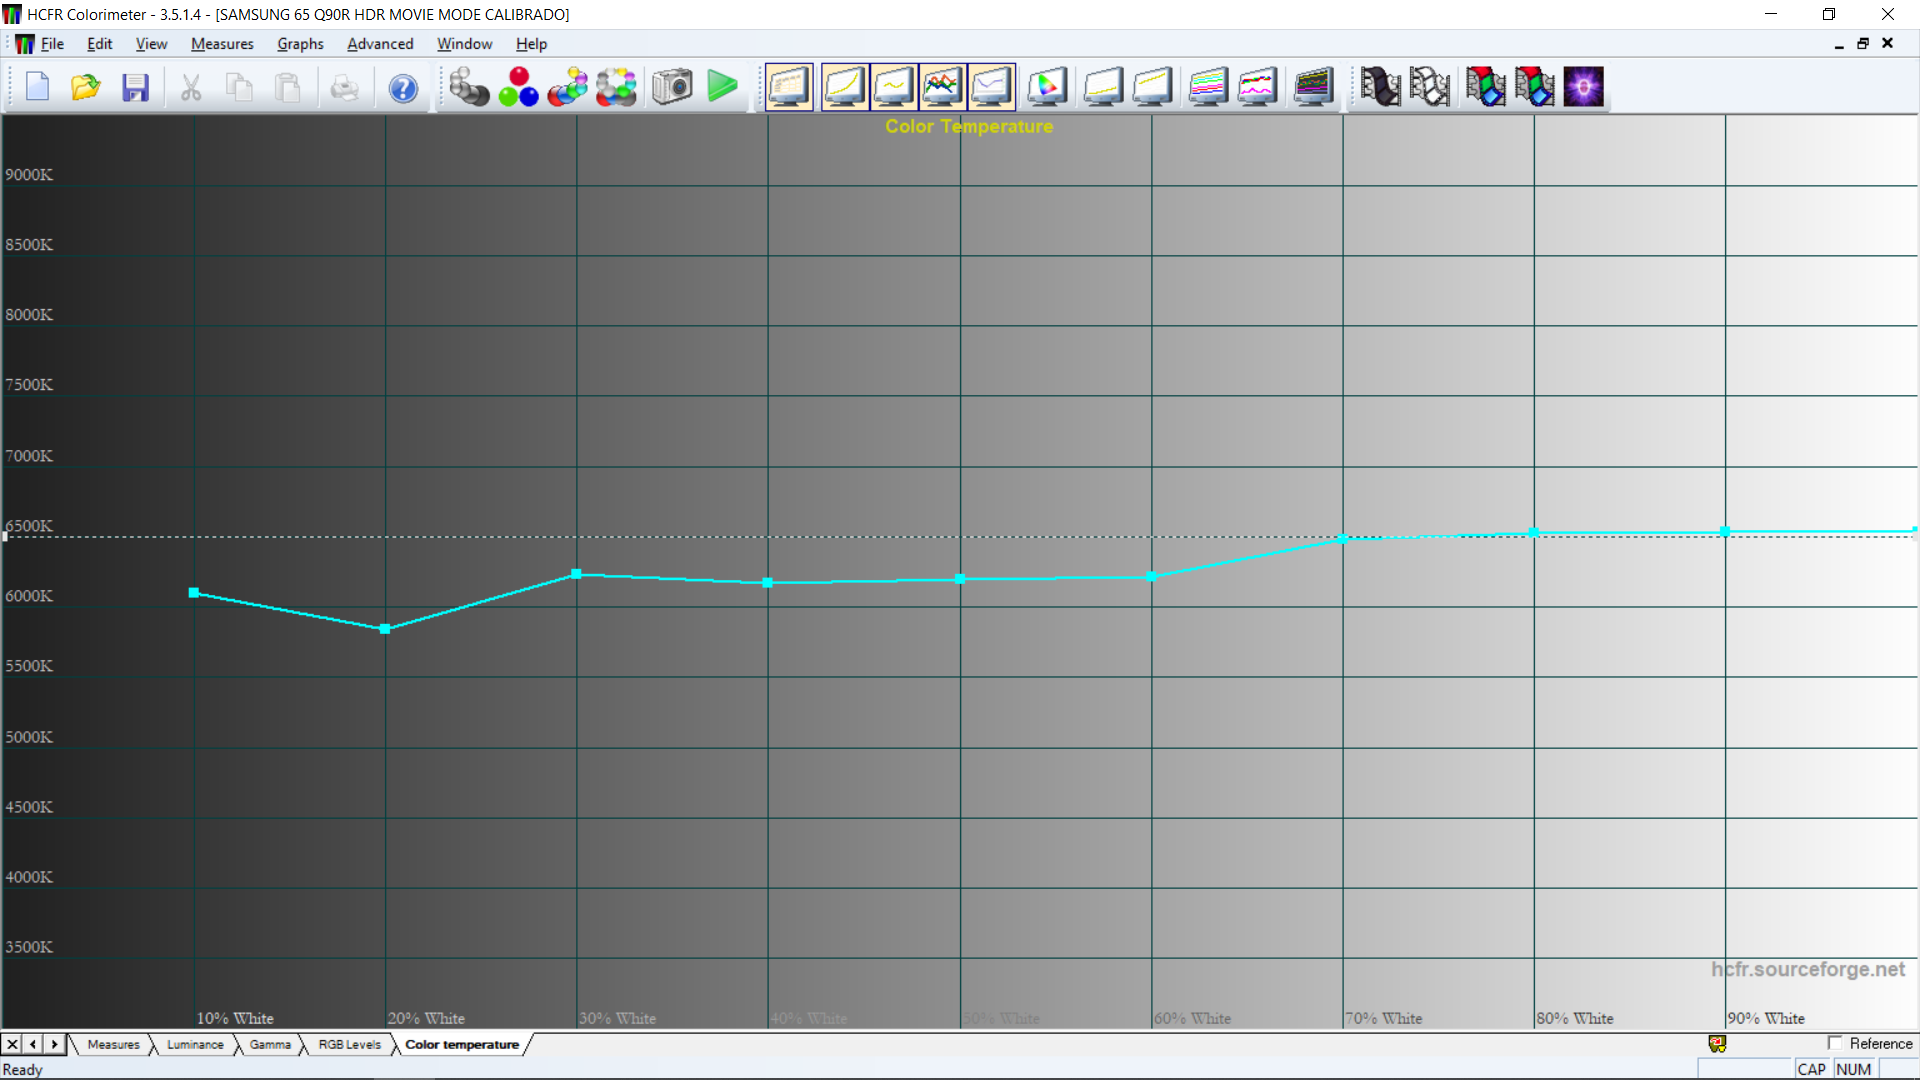Open the CIE diagram view icon
This screenshot has width=1920, height=1080.
1047,88
